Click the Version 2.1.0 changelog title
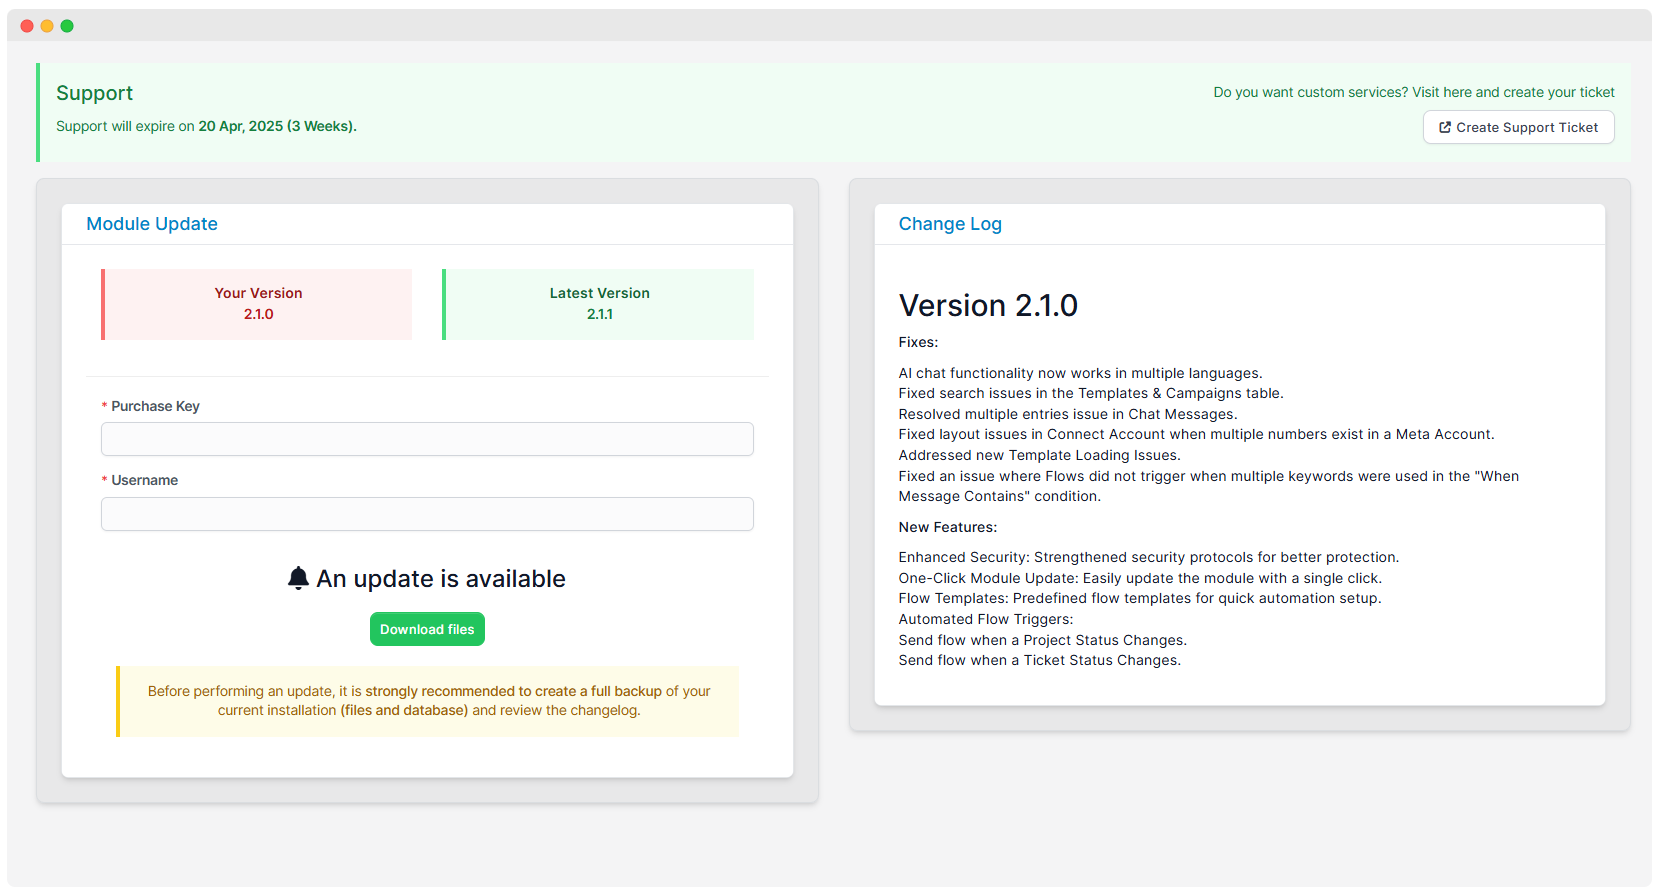 [987, 305]
